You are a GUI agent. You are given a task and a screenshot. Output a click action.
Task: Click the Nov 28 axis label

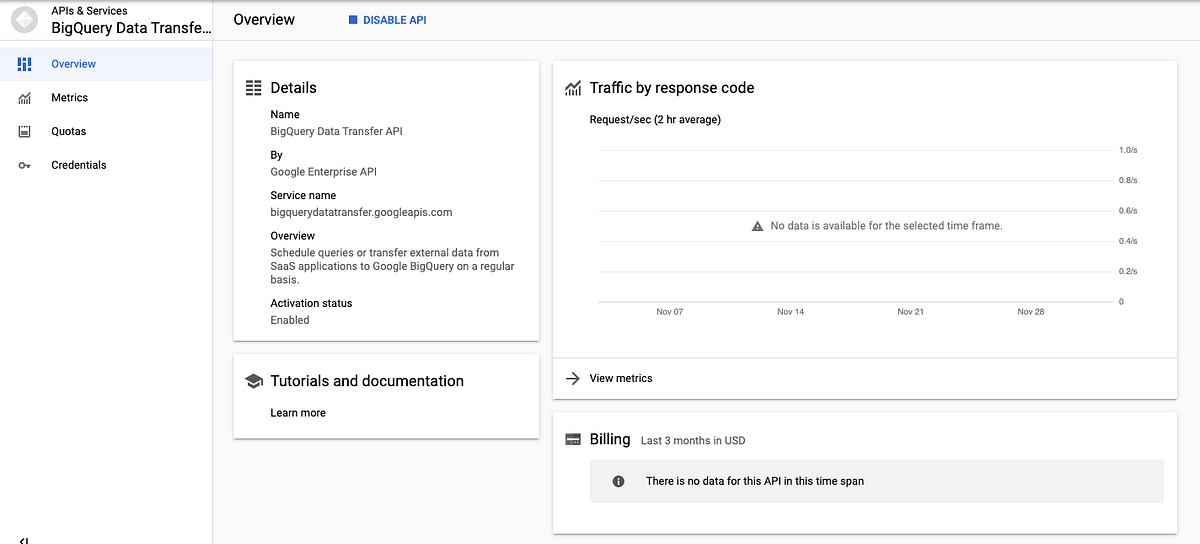point(1031,312)
